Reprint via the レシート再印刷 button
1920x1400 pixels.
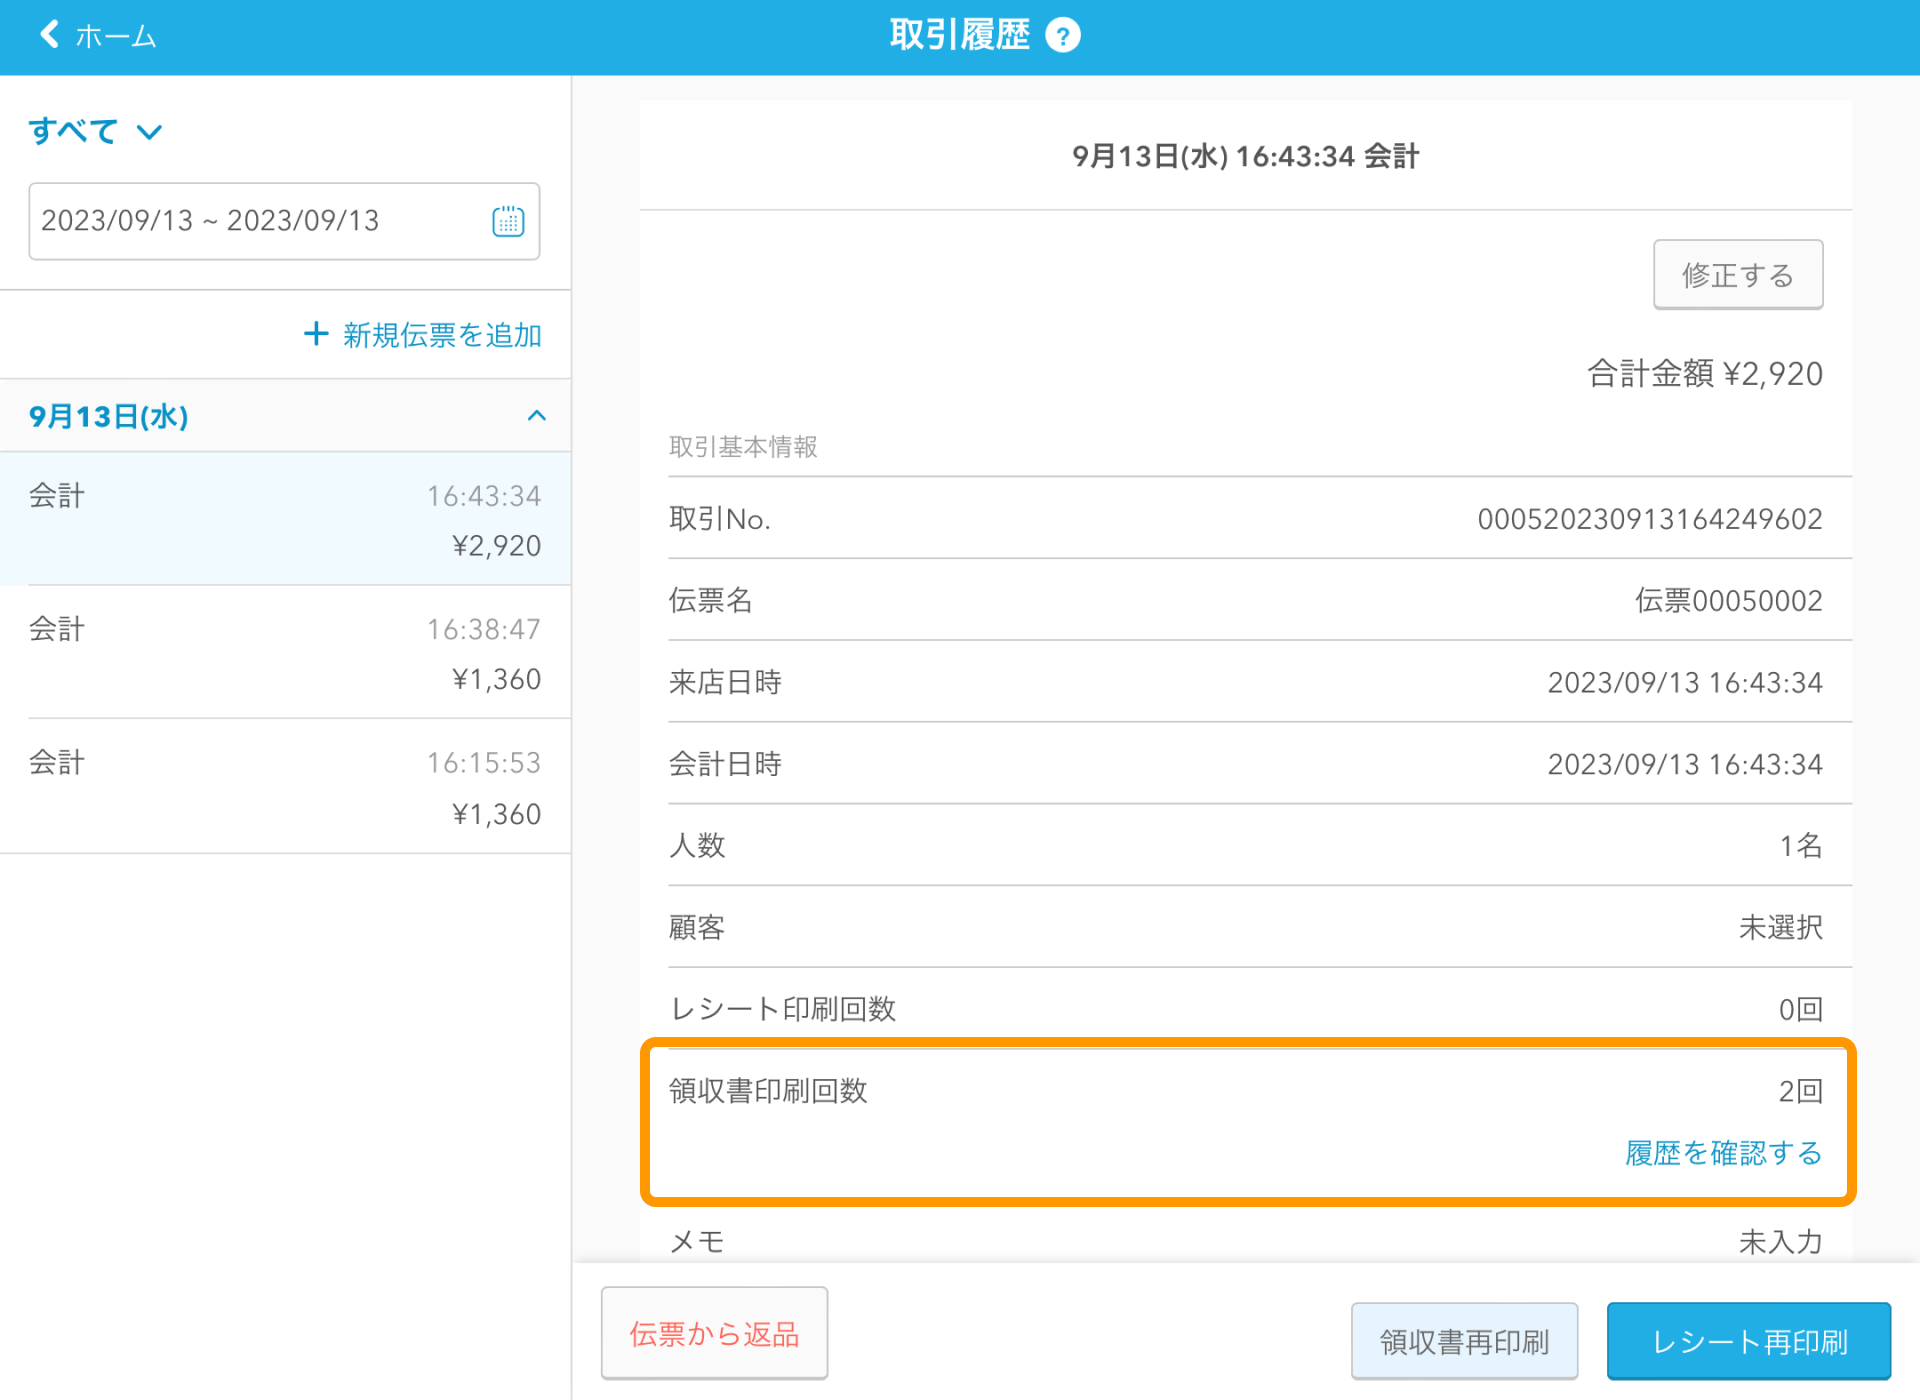[1748, 1340]
